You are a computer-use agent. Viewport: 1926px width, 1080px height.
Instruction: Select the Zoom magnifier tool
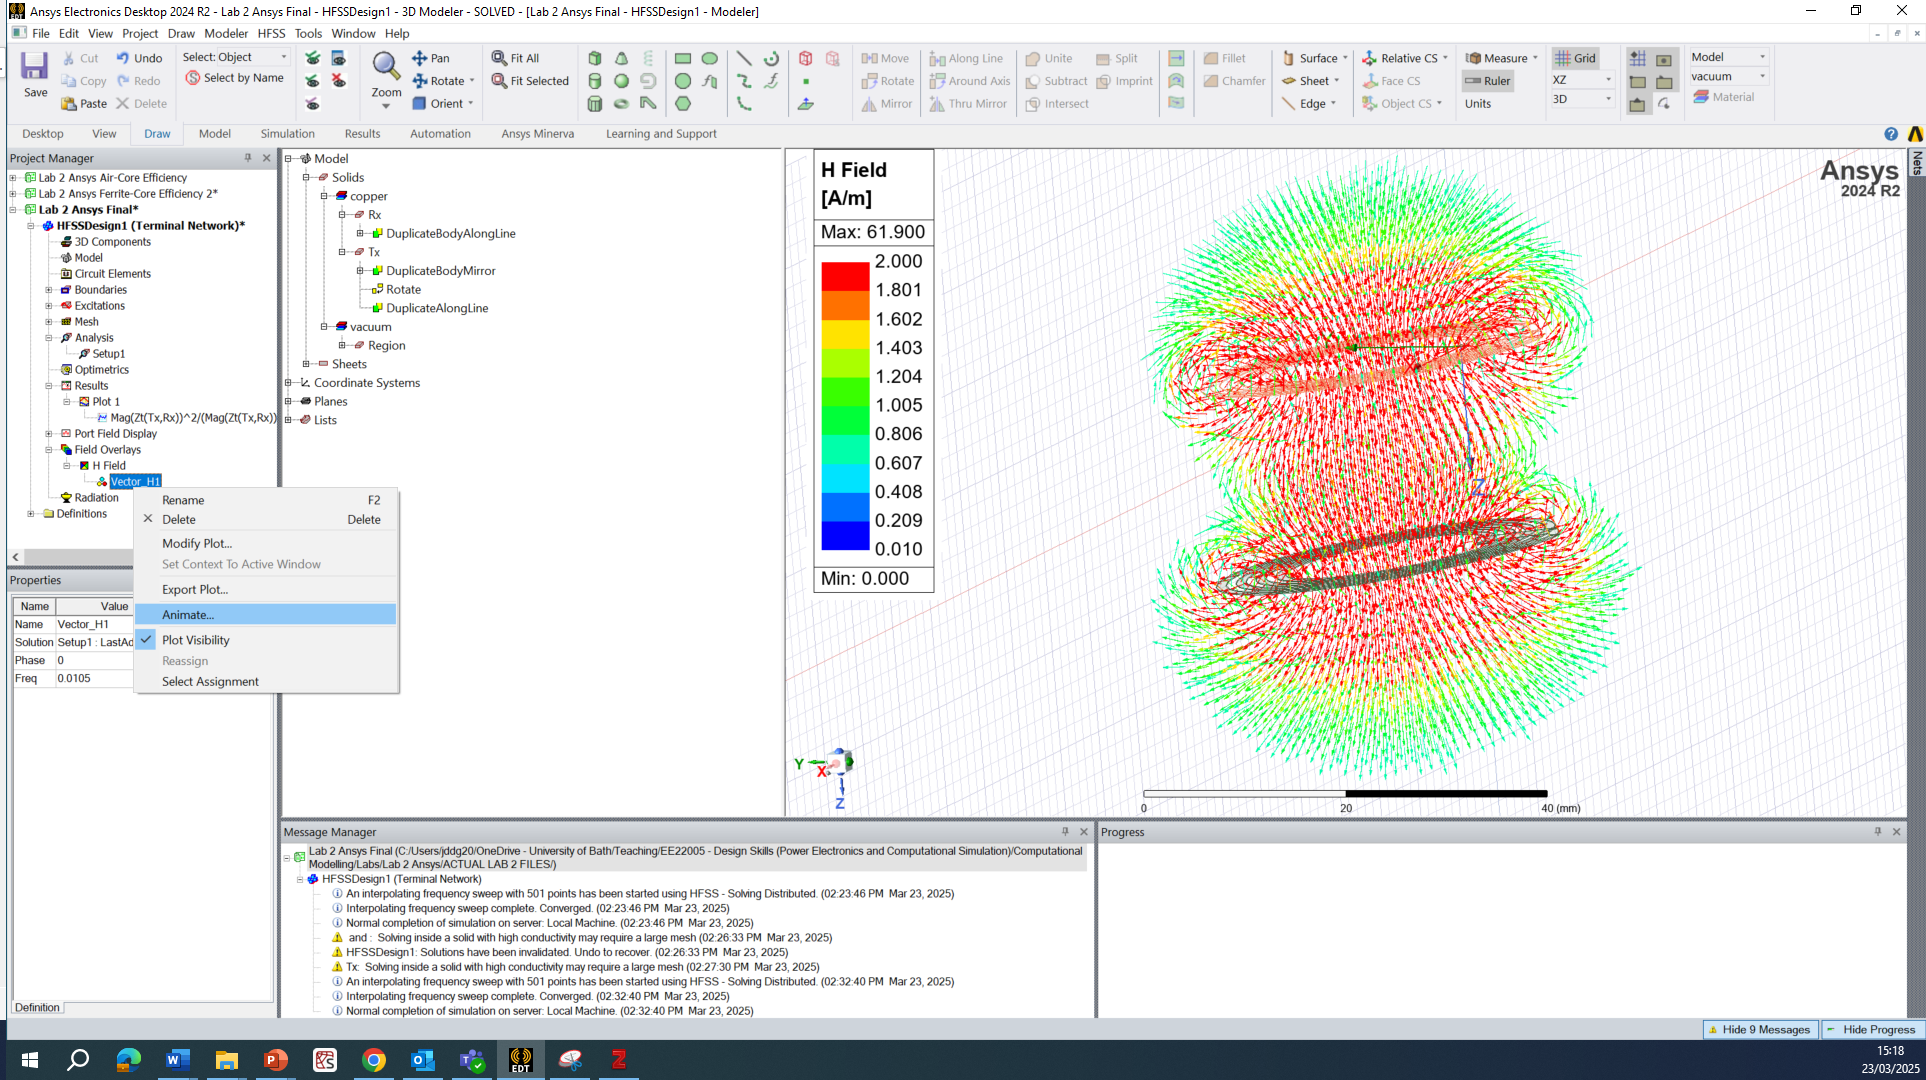point(386,67)
